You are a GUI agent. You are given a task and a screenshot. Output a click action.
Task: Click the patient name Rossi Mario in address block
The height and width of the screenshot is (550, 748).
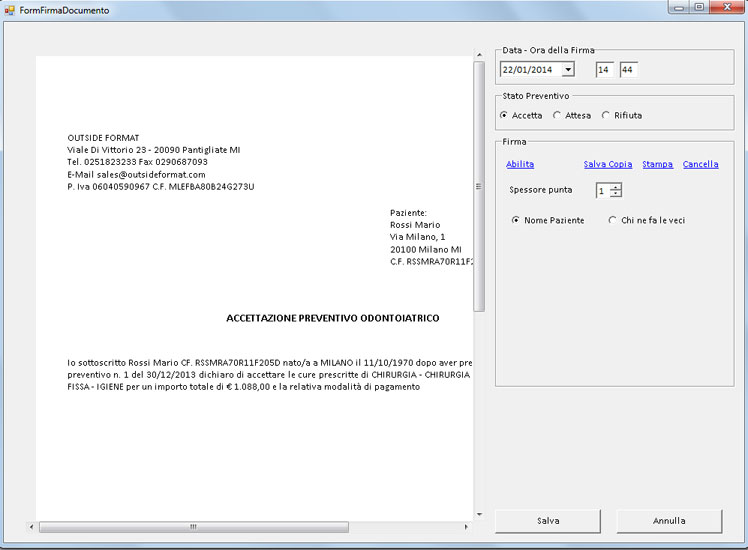pyautogui.click(x=415, y=225)
